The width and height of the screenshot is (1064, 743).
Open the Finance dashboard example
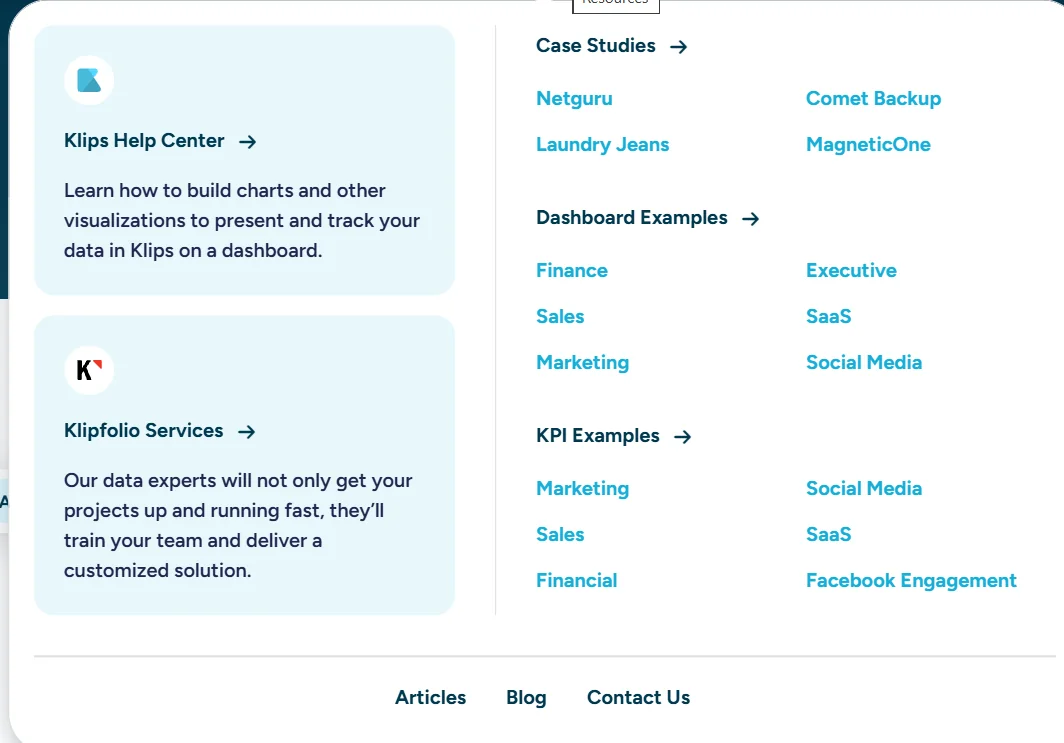(571, 270)
